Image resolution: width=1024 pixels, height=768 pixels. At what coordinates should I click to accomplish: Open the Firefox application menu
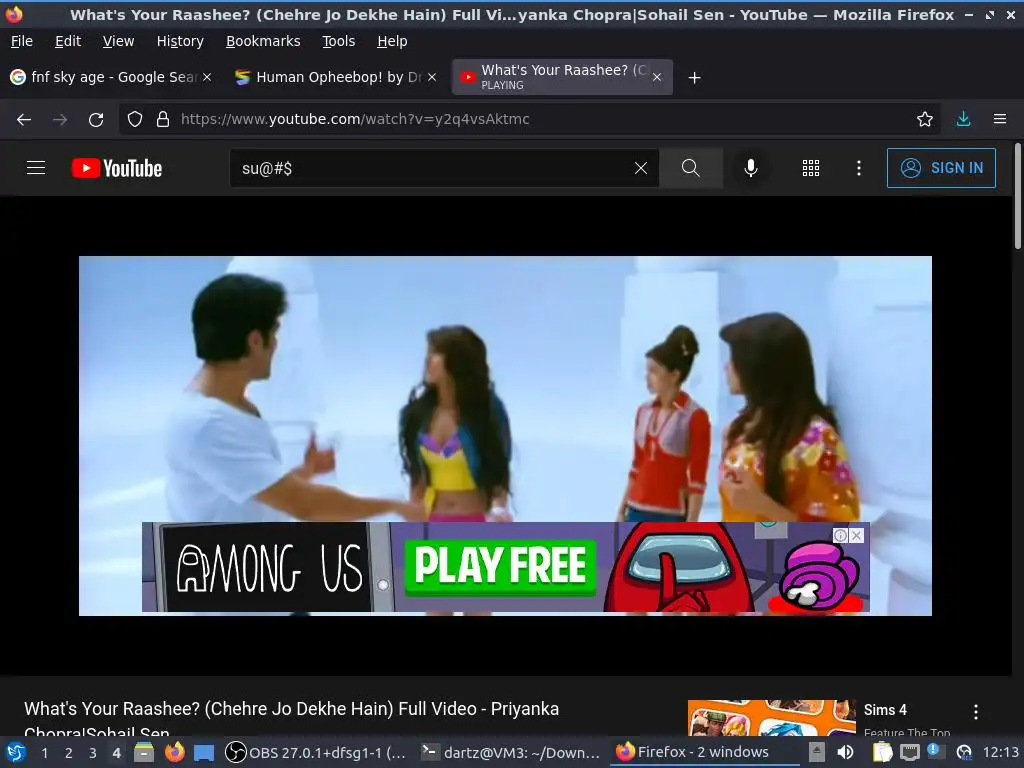pos(1000,119)
